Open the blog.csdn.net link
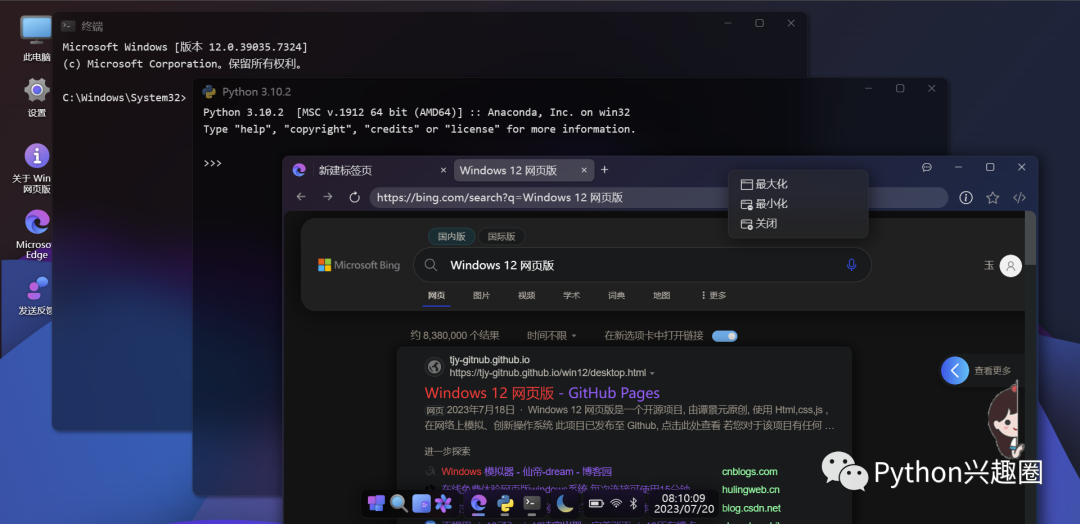1080x524 pixels. point(751,509)
